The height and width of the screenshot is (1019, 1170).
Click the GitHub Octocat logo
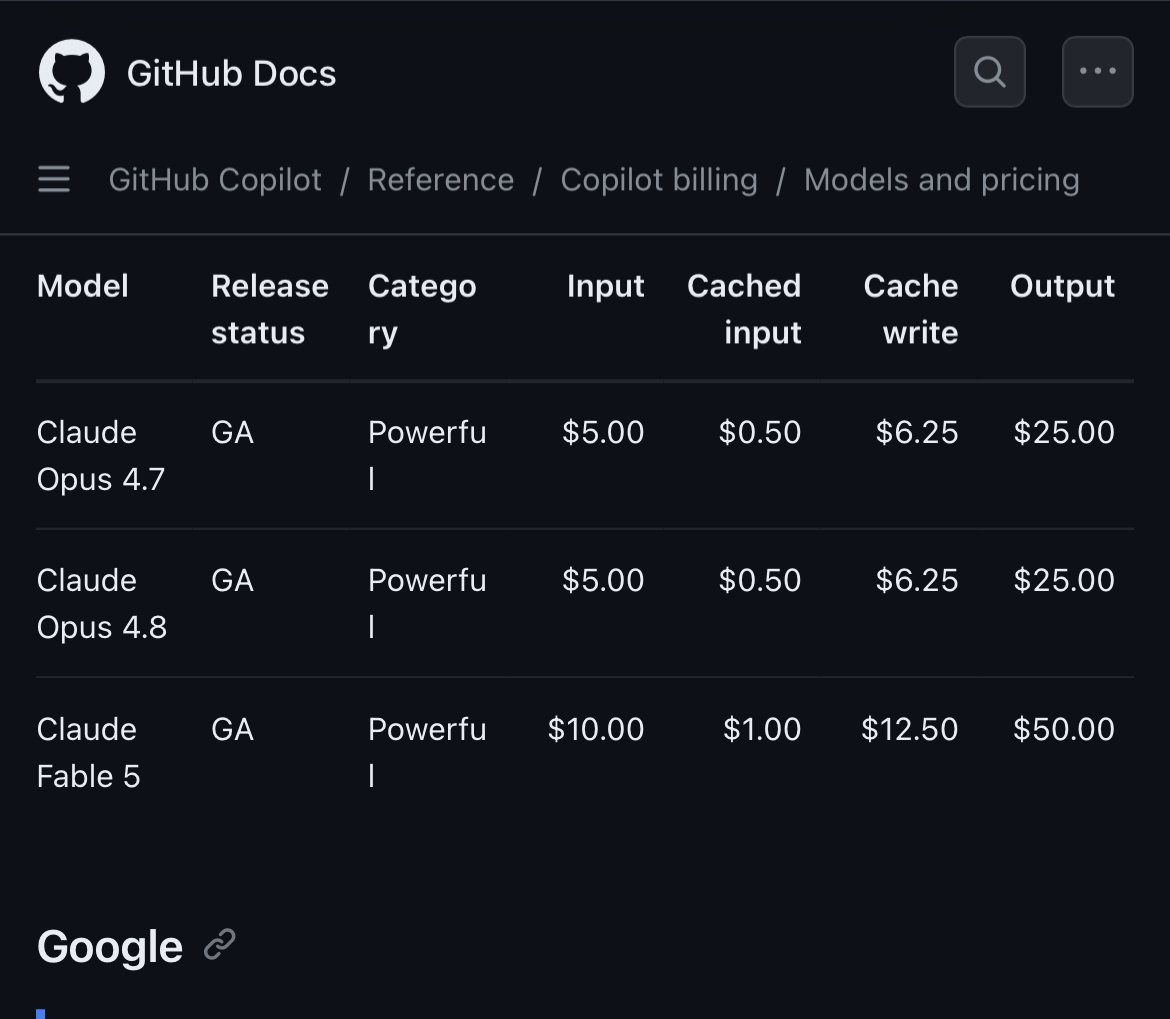pos(72,72)
